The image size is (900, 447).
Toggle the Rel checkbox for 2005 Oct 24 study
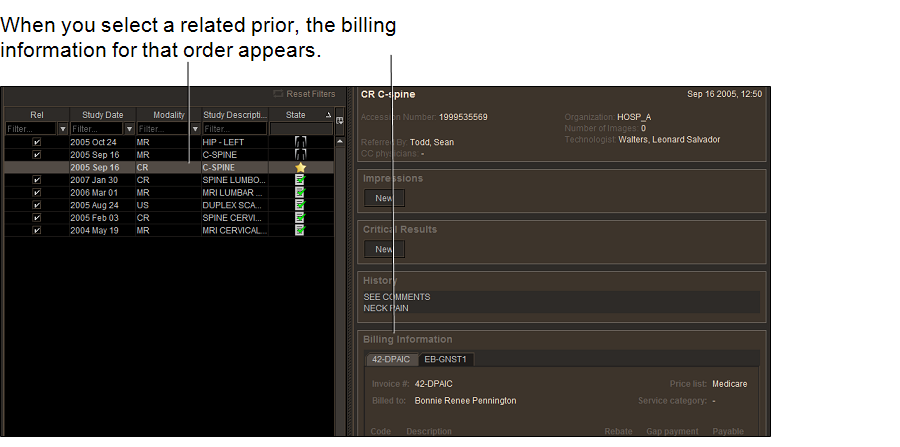[x=37, y=143]
